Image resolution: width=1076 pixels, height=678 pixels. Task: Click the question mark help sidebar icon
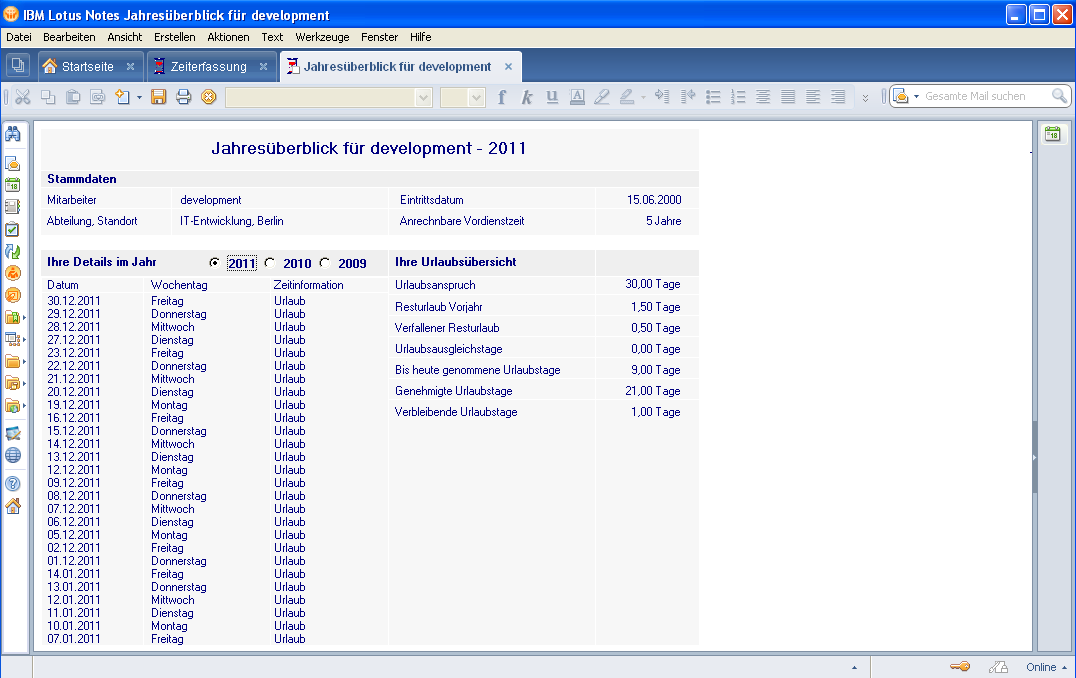point(13,484)
